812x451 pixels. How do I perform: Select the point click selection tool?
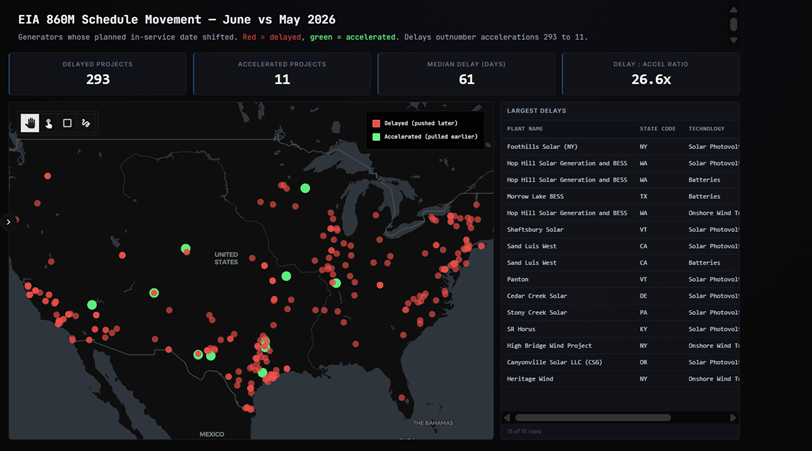[x=49, y=123]
